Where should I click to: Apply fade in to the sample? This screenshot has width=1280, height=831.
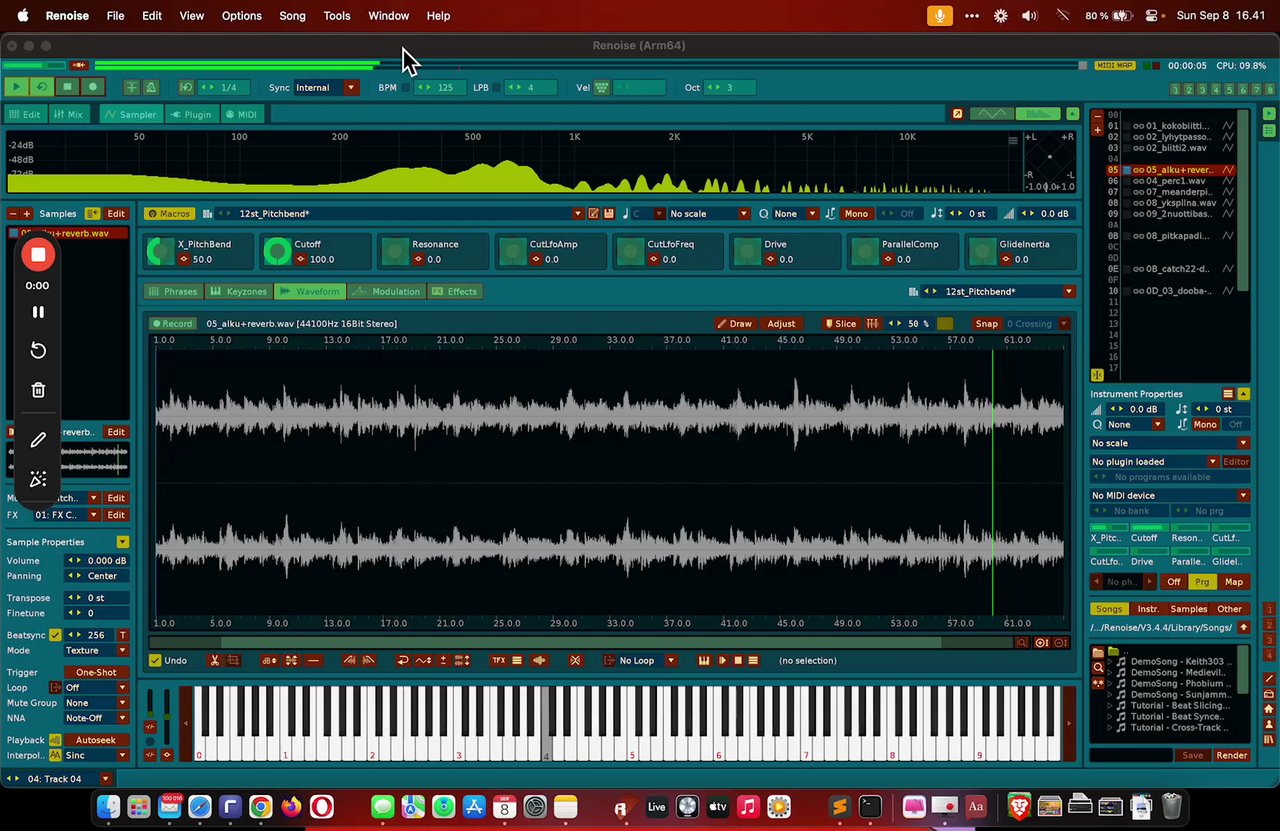pyautogui.click(x=349, y=660)
